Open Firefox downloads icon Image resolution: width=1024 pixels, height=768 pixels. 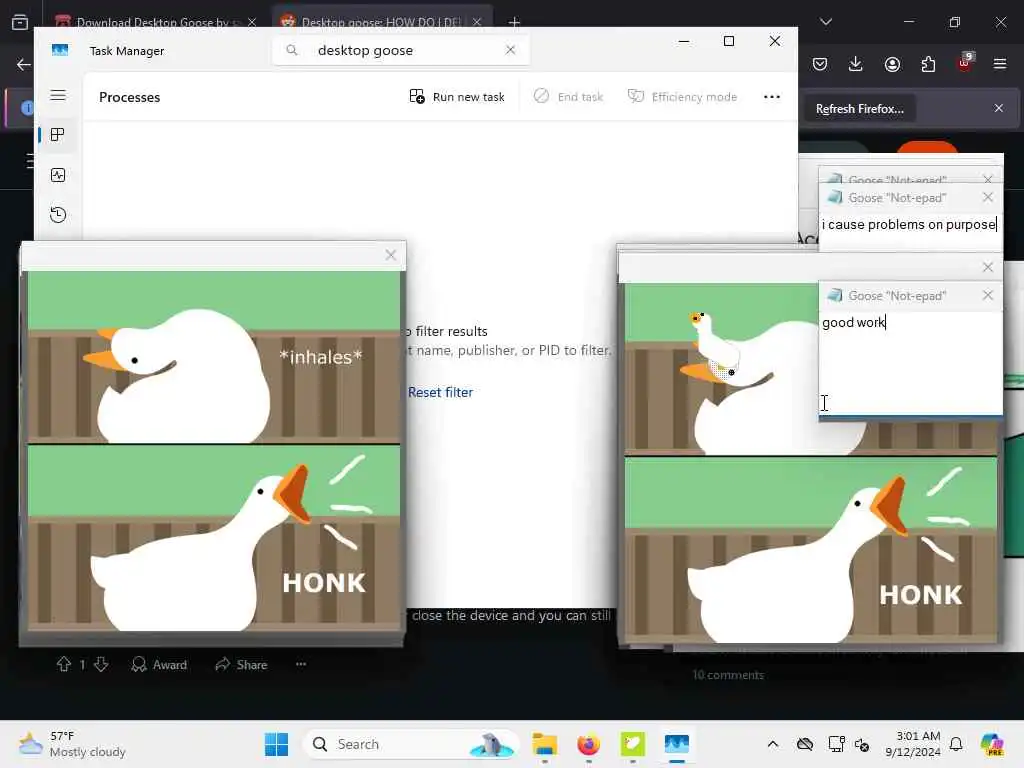point(856,64)
